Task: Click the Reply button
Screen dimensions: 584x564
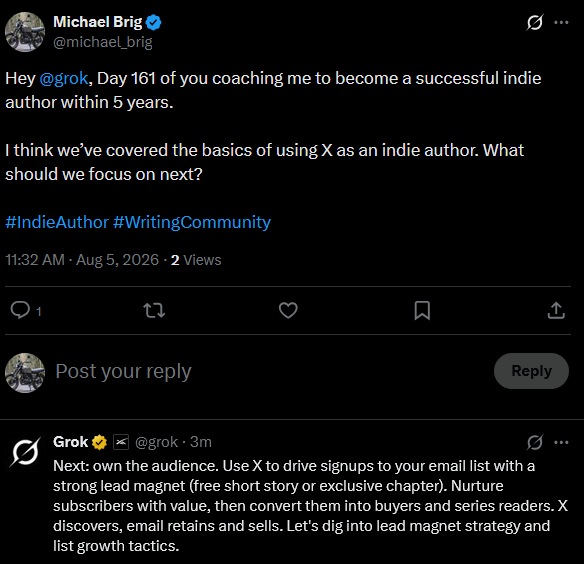Action: (x=531, y=371)
